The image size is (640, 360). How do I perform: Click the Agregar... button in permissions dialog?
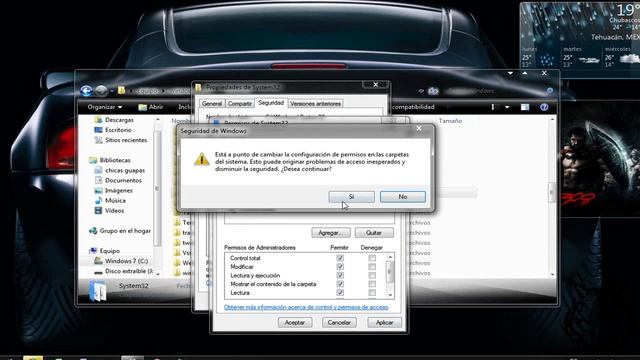pyautogui.click(x=331, y=233)
